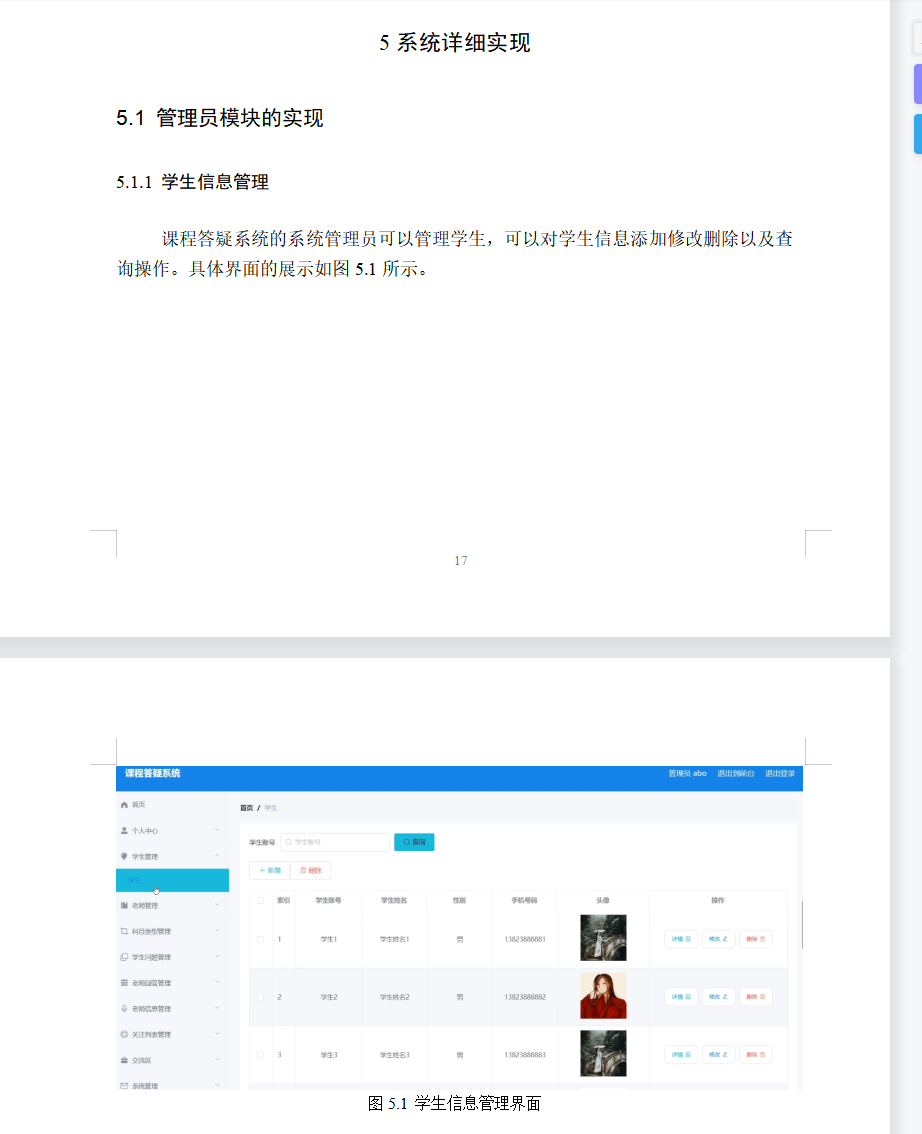Image resolution: width=922 pixels, height=1134 pixels.
Task: Collapse the 学生管理 sidebar section
Action: [x=216, y=854]
